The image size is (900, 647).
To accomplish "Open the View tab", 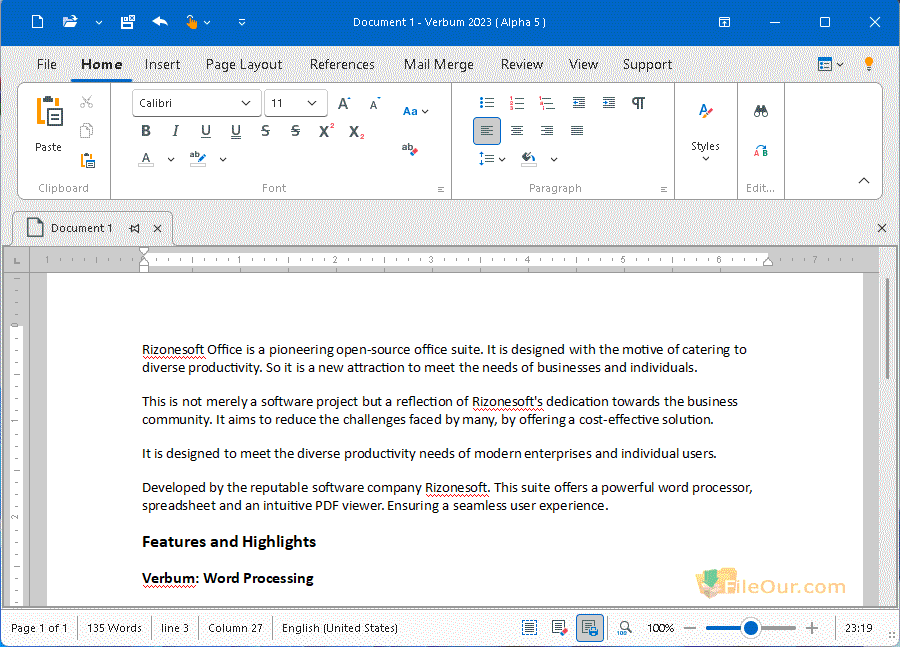I will [583, 64].
